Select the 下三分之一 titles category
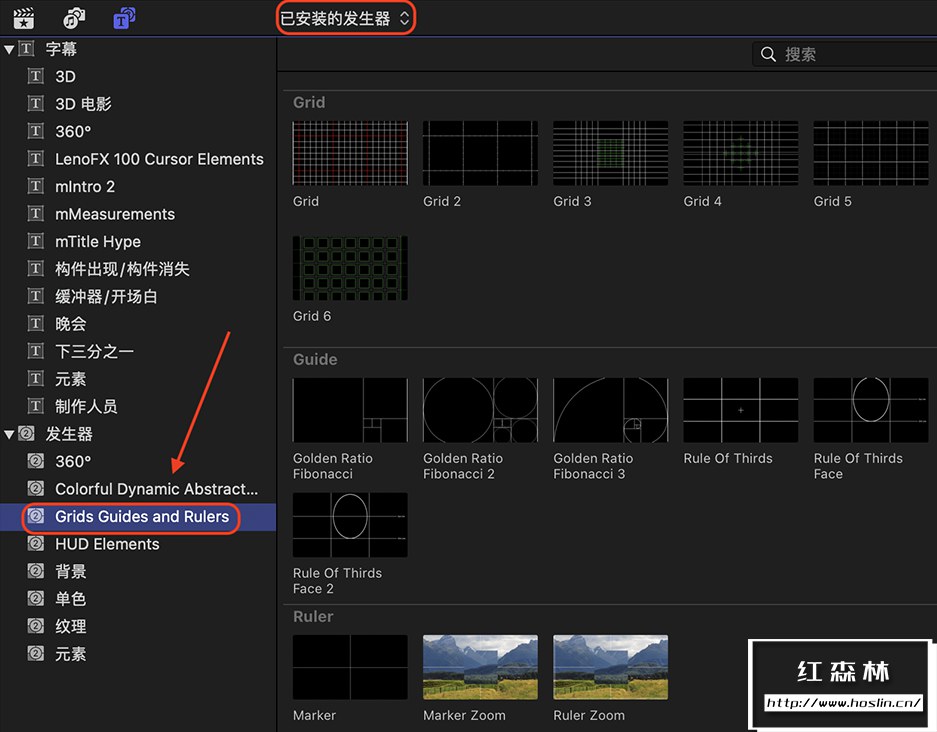Screen dimensions: 937x732 pos(94,351)
